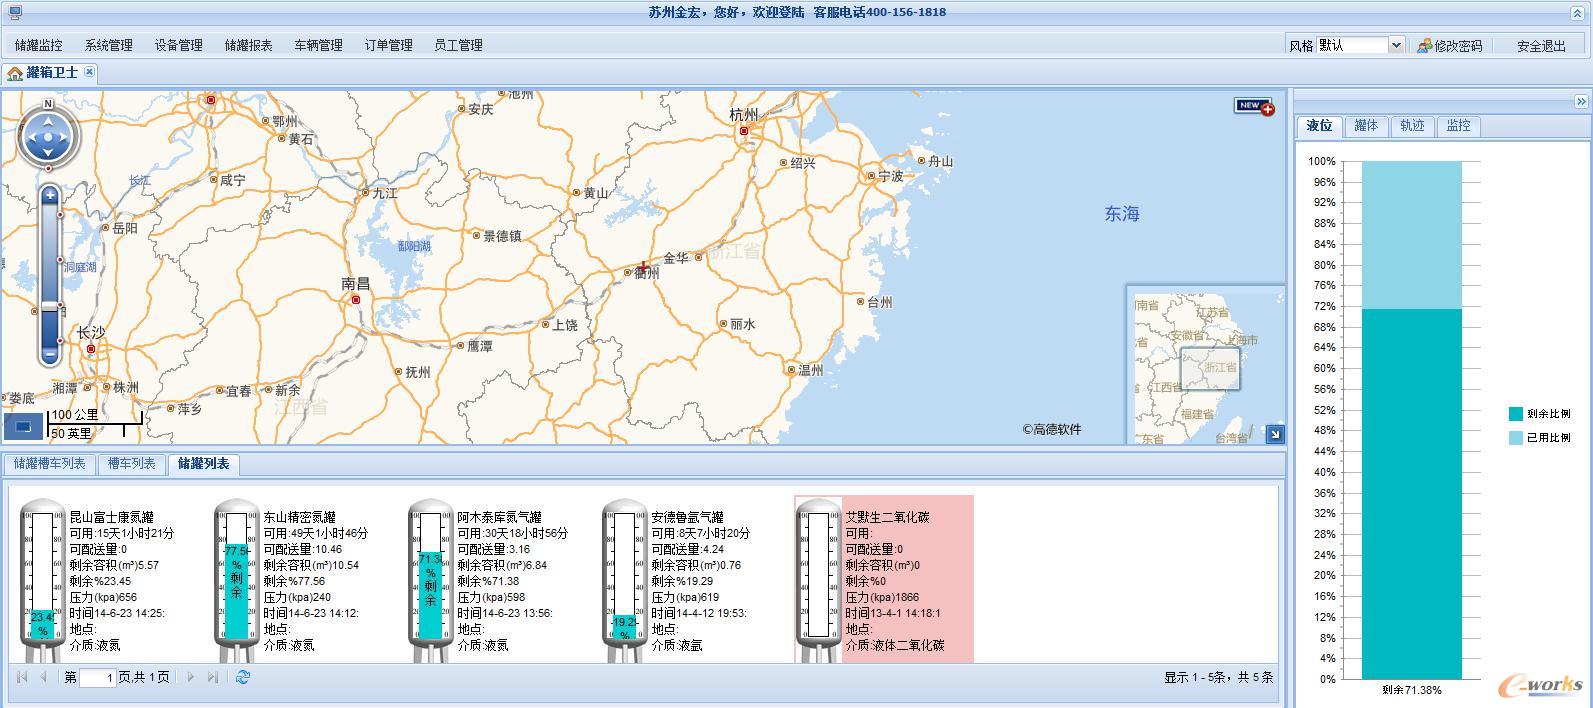Click 安全退出 to log out
The height and width of the screenshot is (708, 1593).
1541,45
